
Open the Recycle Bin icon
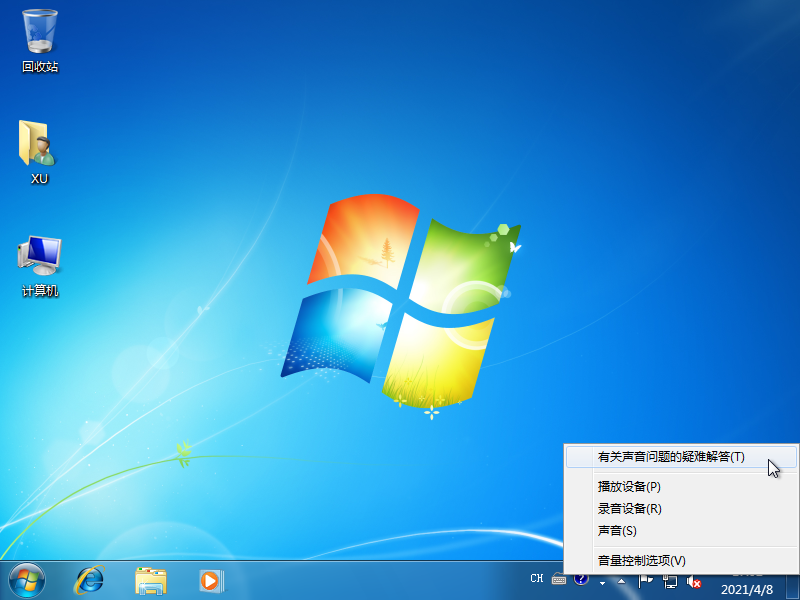coord(38,35)
